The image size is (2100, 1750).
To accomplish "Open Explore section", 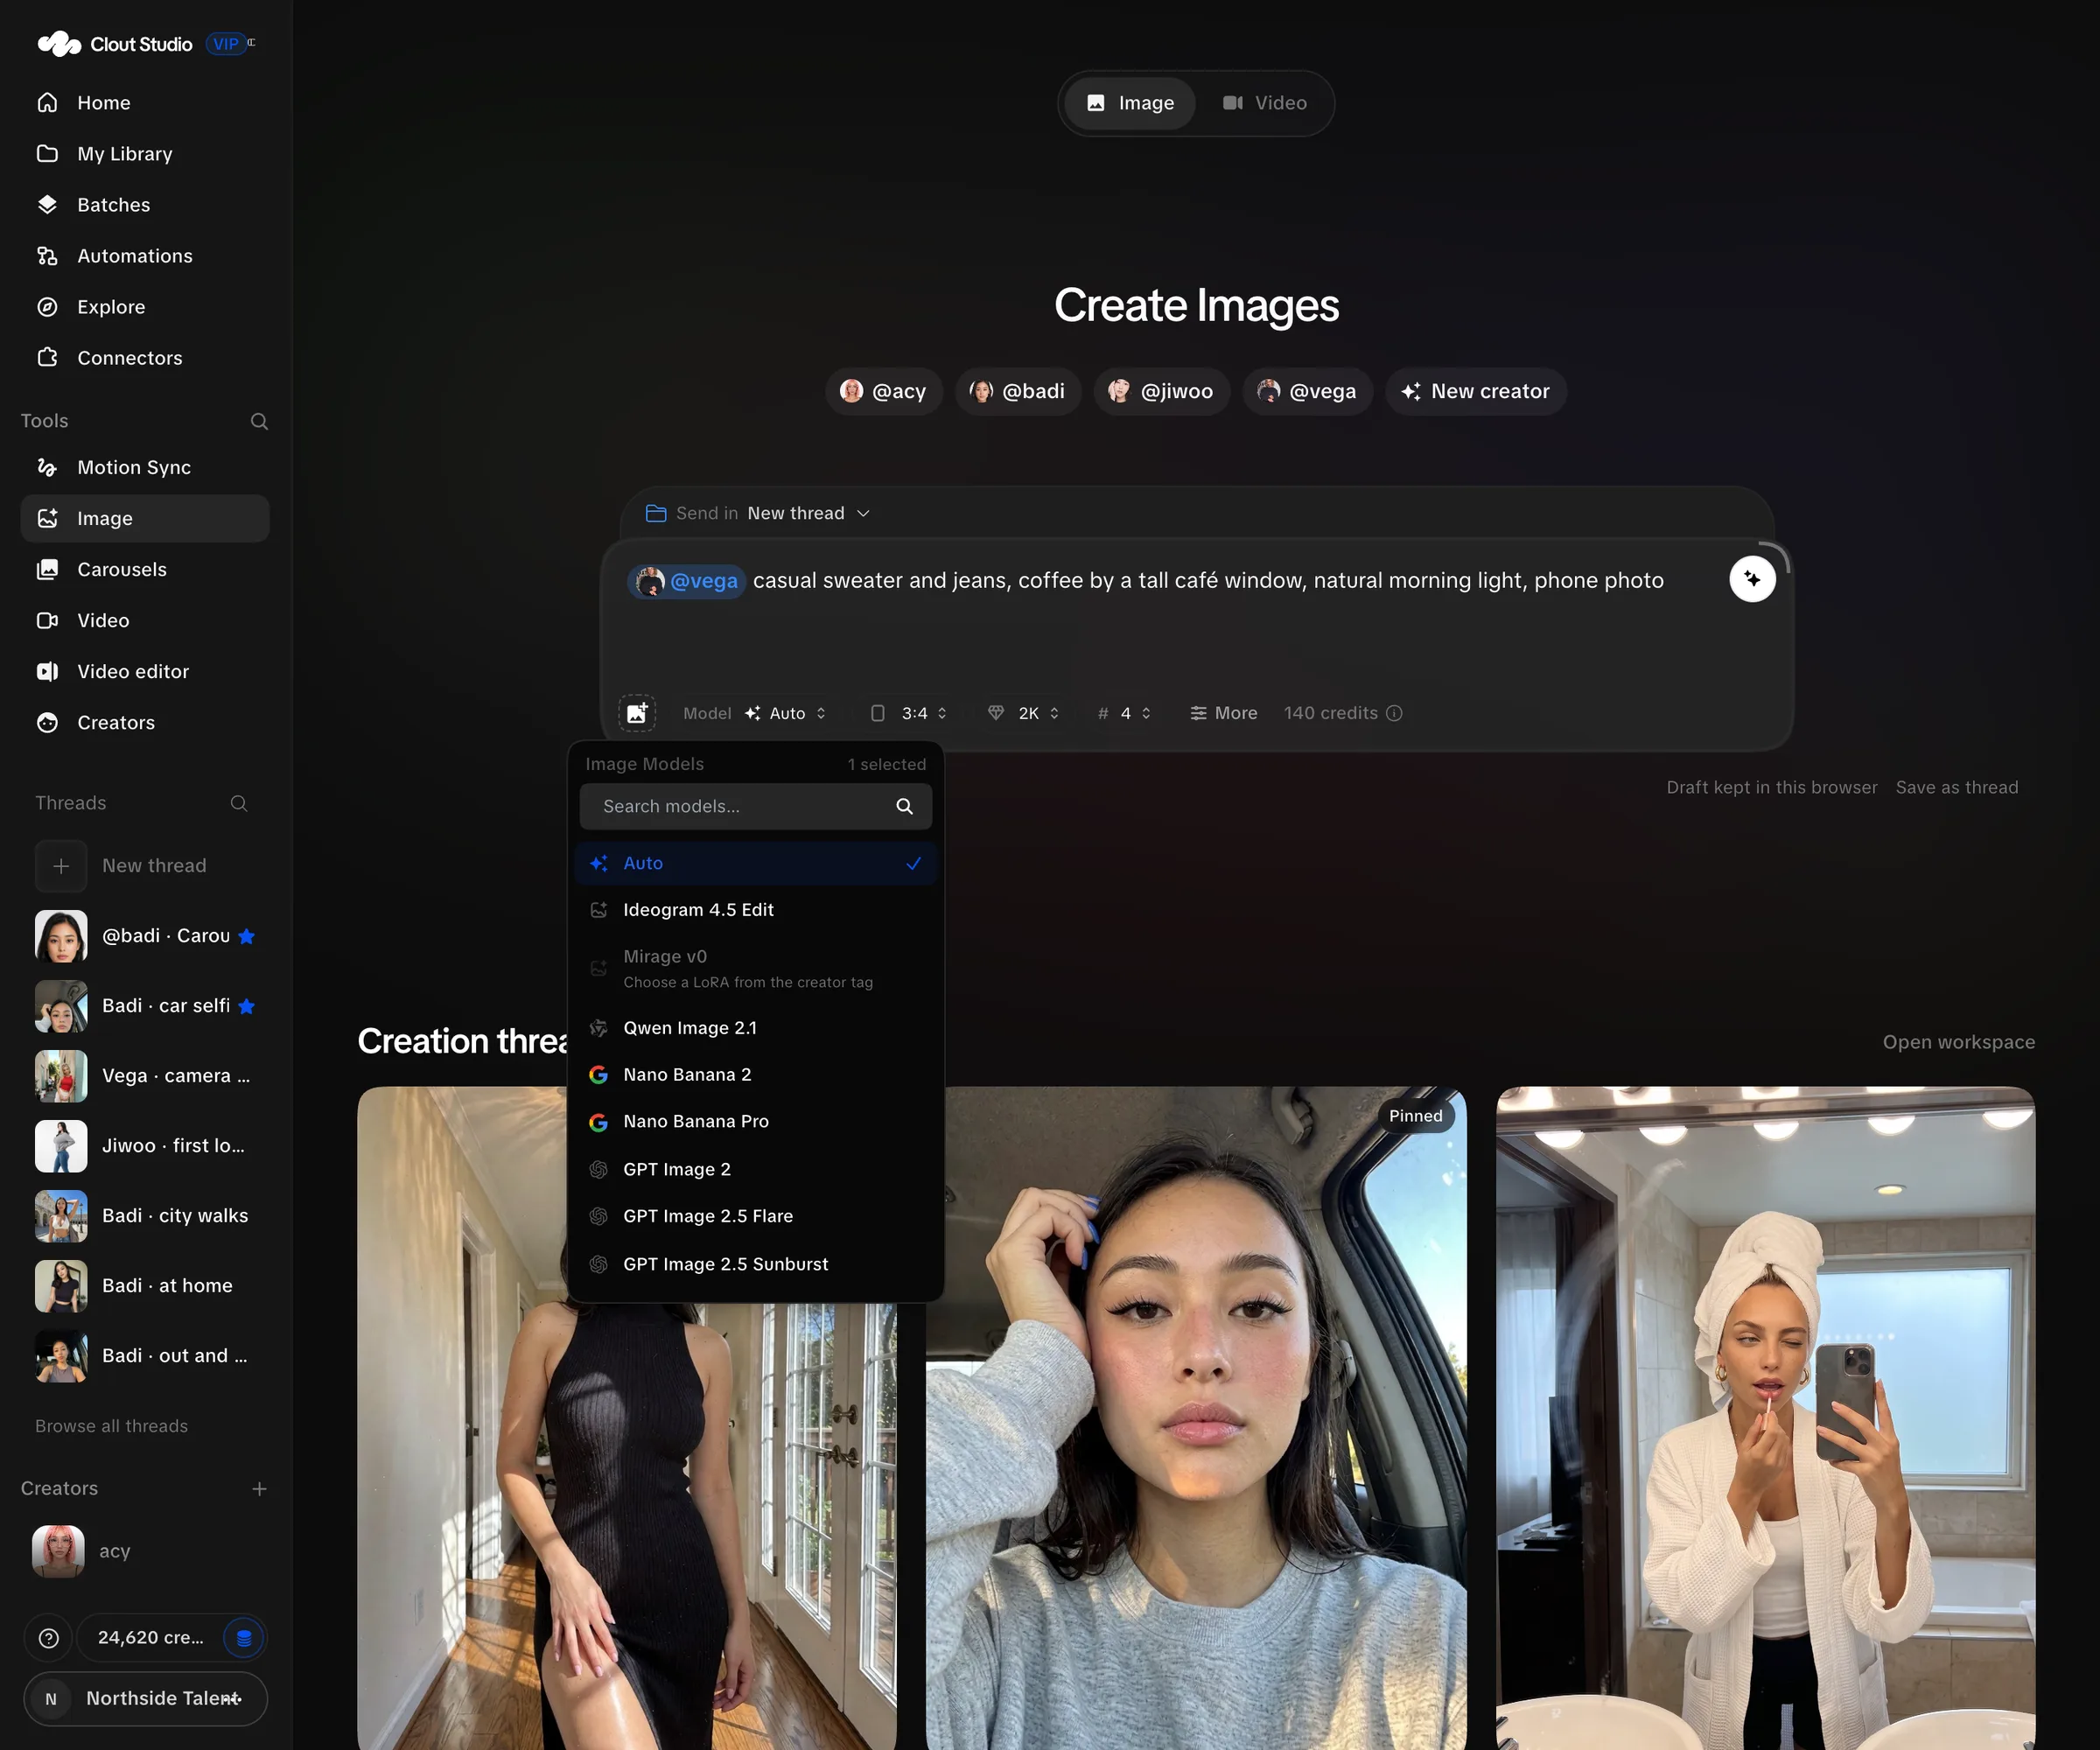I will click(145, 307).
